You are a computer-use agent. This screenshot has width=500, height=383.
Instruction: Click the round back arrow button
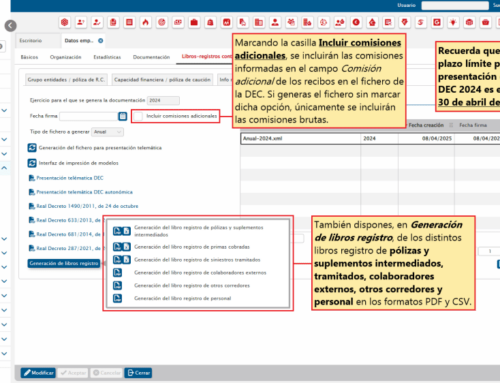click(11, 26)
